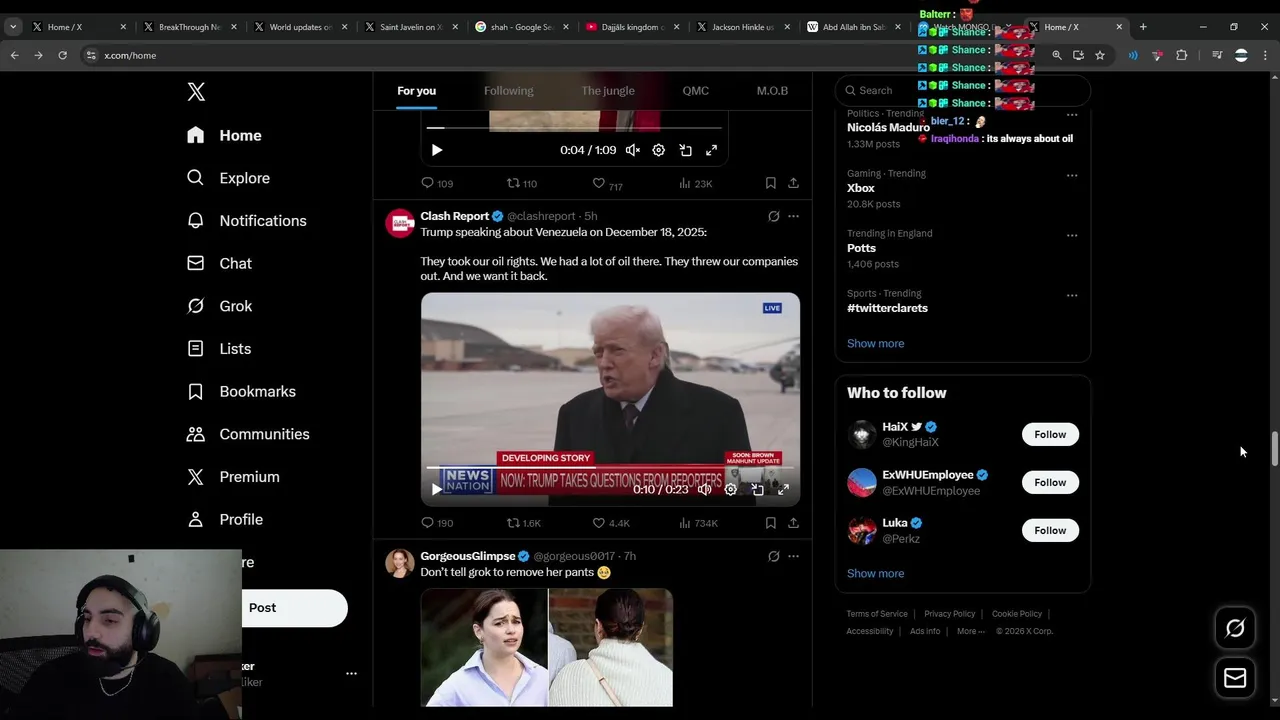Switch to the Following tab

coord(508,91)
